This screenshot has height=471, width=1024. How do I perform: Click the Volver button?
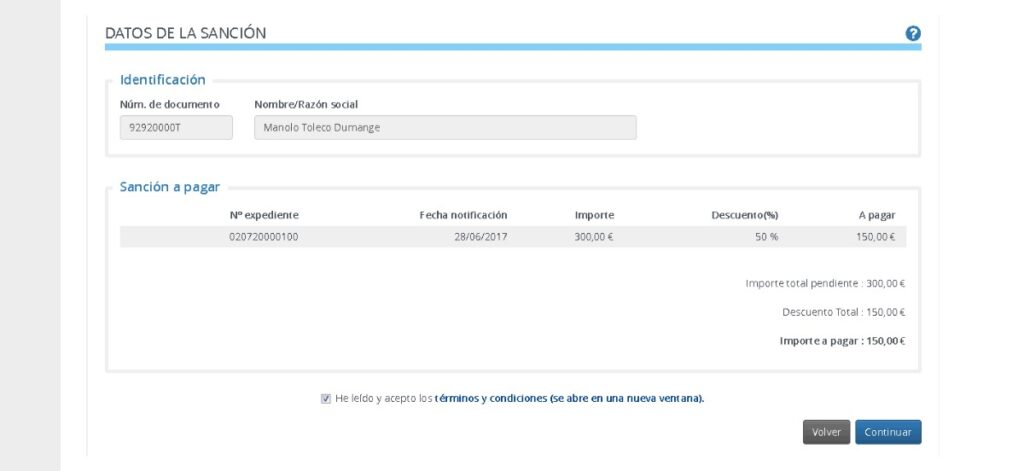pyautogui.click(x=826, y=432)
